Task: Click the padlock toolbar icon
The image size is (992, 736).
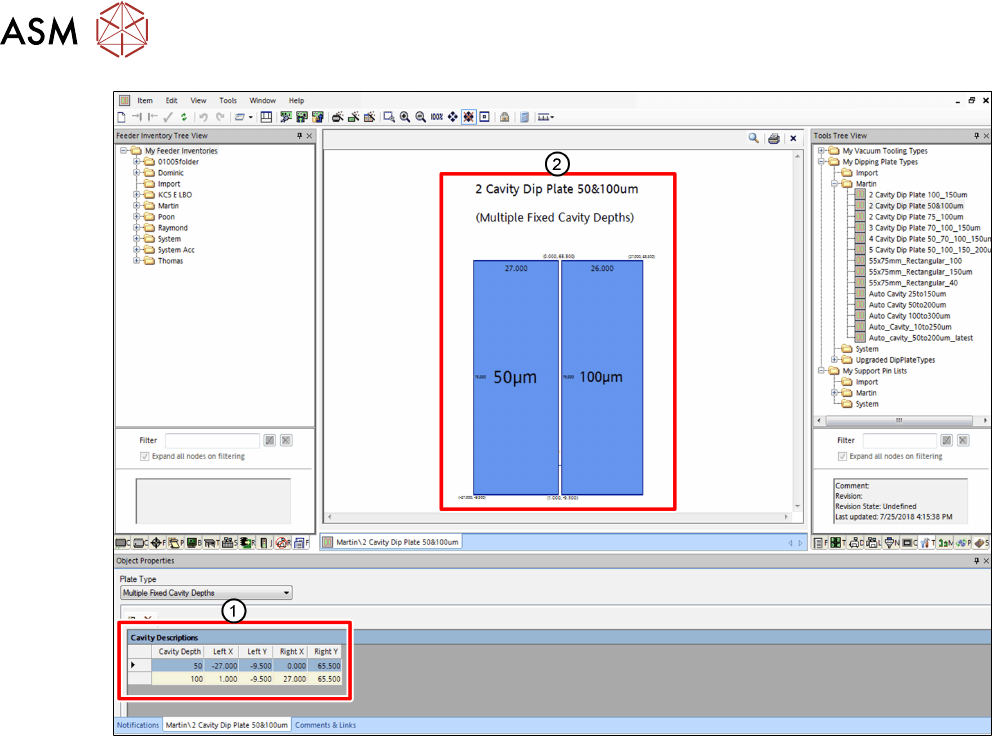Action: pyautogui.click(x=504, y=117)
